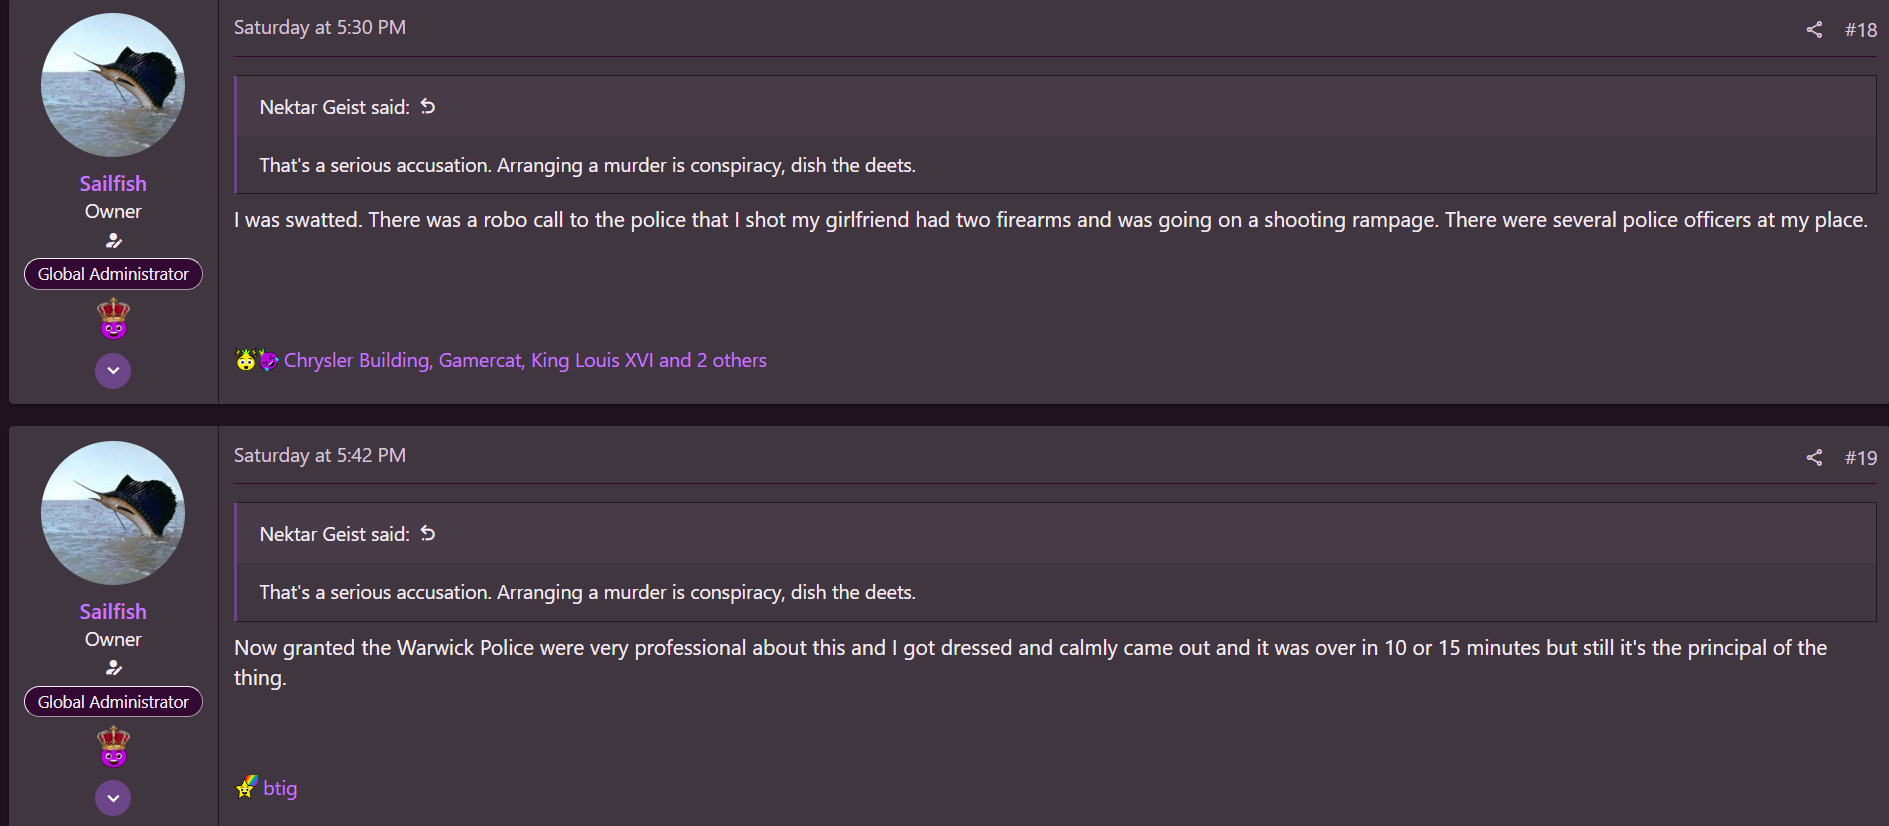Click the crown badge icon in post #18
1889x826 pixels.
(113, 319)
